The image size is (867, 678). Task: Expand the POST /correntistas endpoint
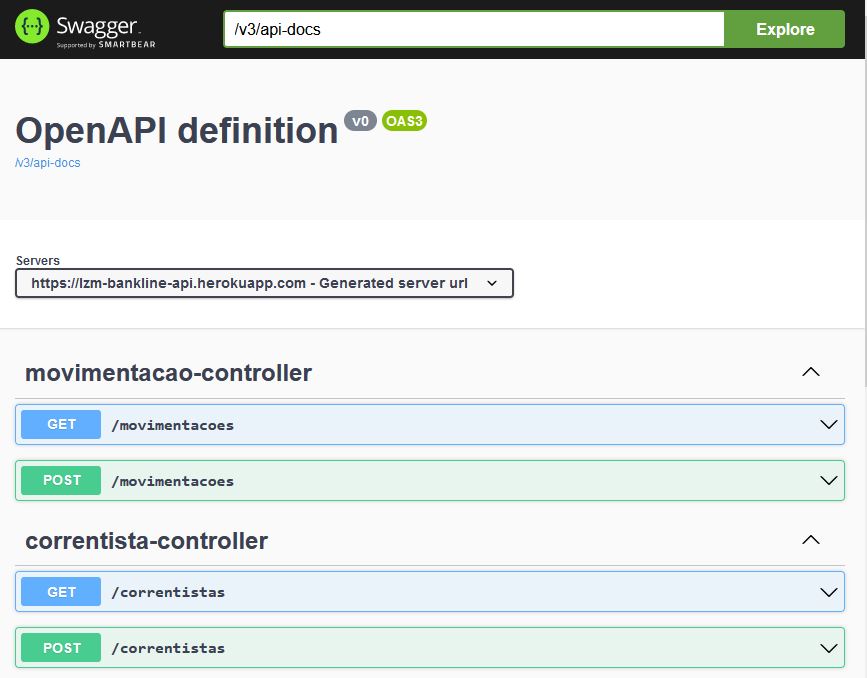(x=827, y=647)
